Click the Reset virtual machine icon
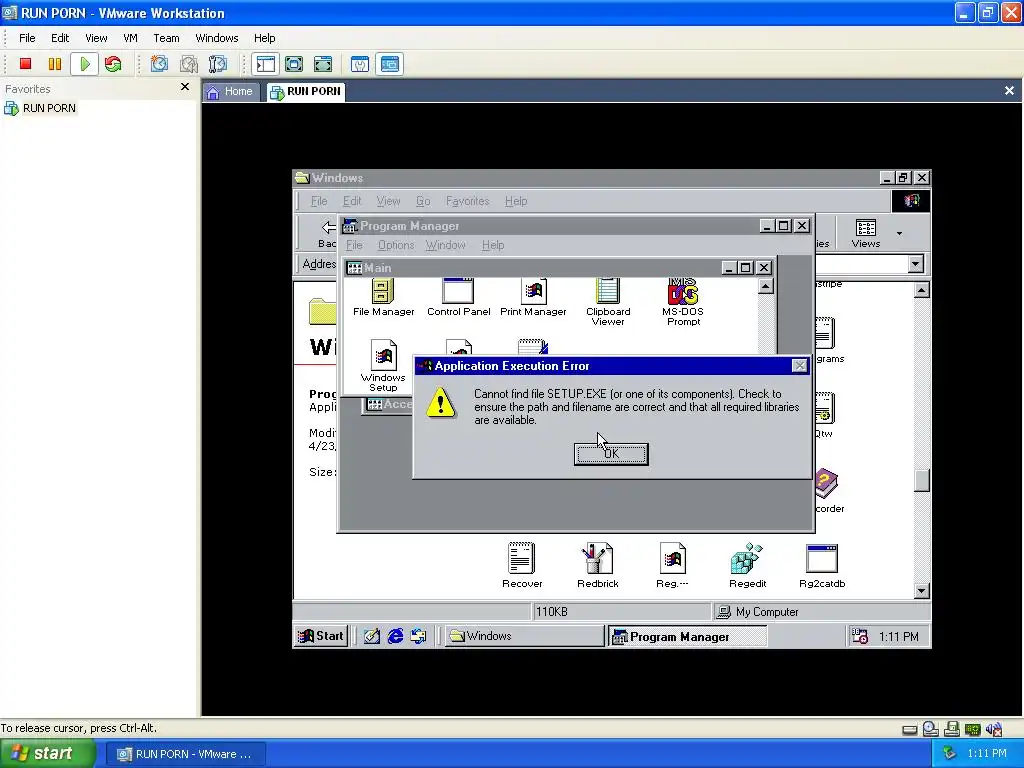 [x=114, y=64]
